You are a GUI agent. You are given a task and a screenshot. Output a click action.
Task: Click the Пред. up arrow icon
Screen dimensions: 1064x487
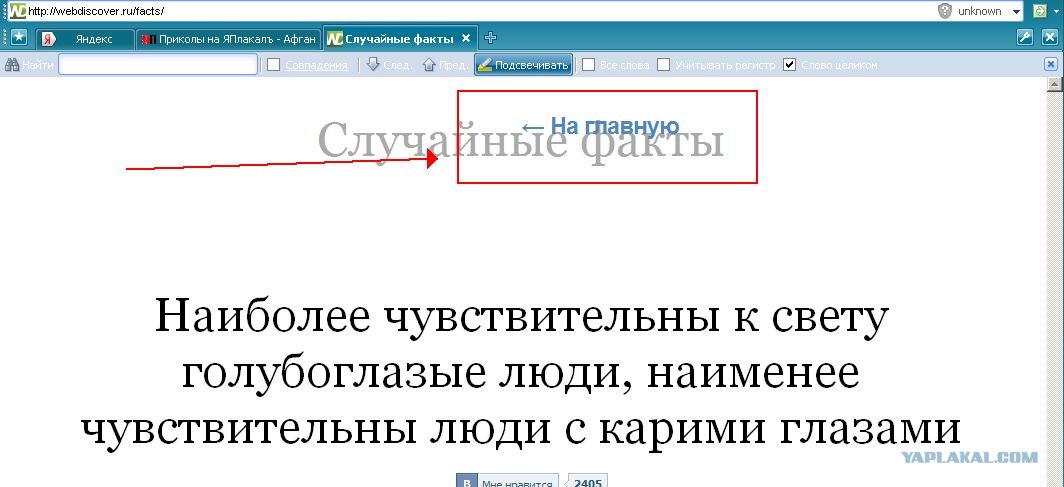pos(428,64)
